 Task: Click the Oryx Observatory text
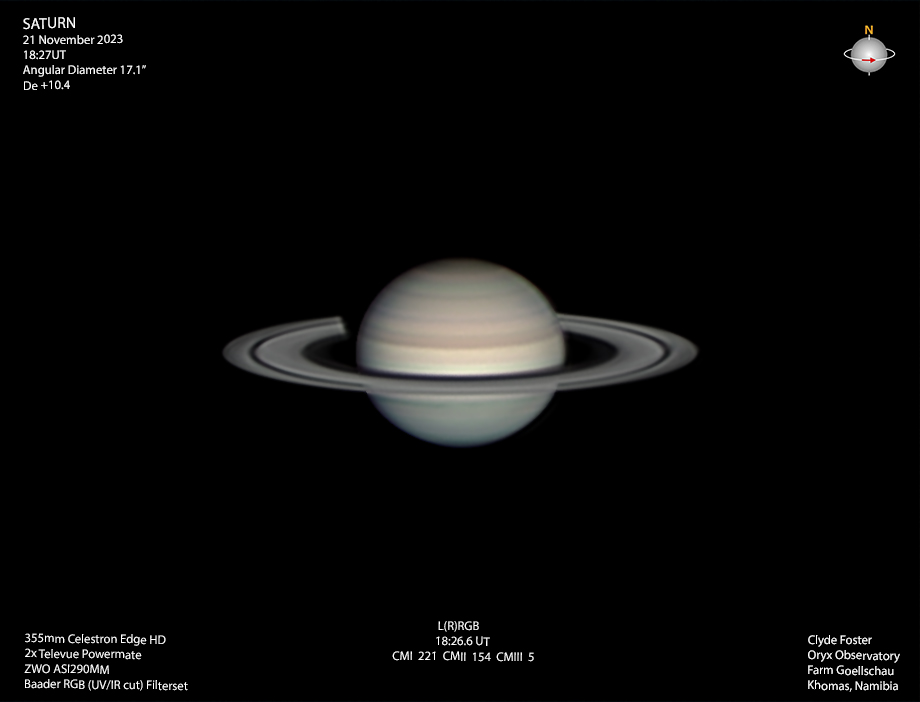click(853, 656)
